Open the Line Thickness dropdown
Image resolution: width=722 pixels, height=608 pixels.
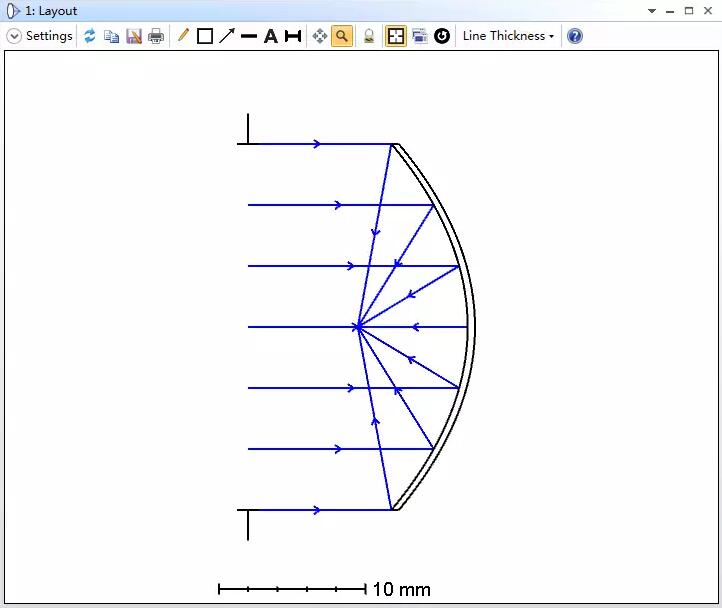[508, 36]
